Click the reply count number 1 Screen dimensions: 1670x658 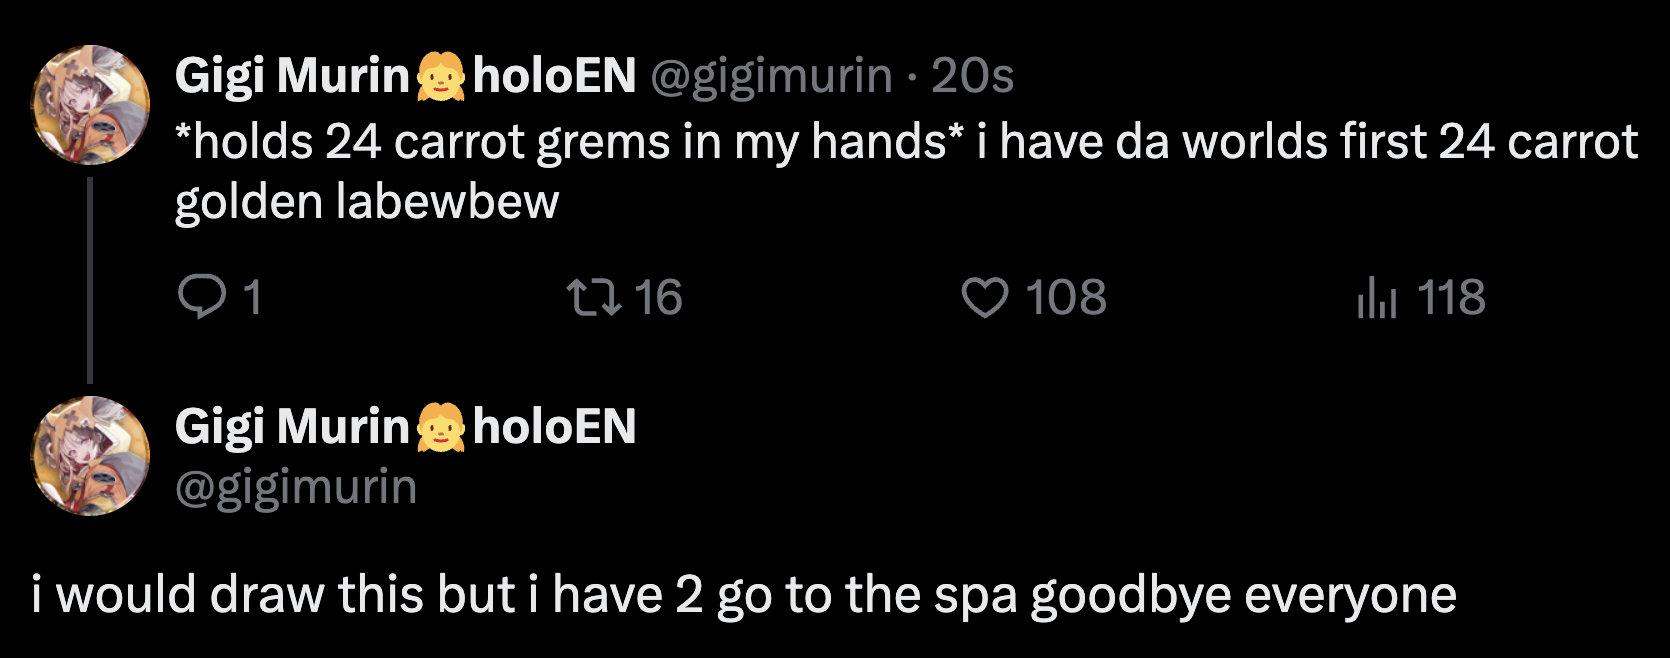pyautogui.click(x=252, y=297)
